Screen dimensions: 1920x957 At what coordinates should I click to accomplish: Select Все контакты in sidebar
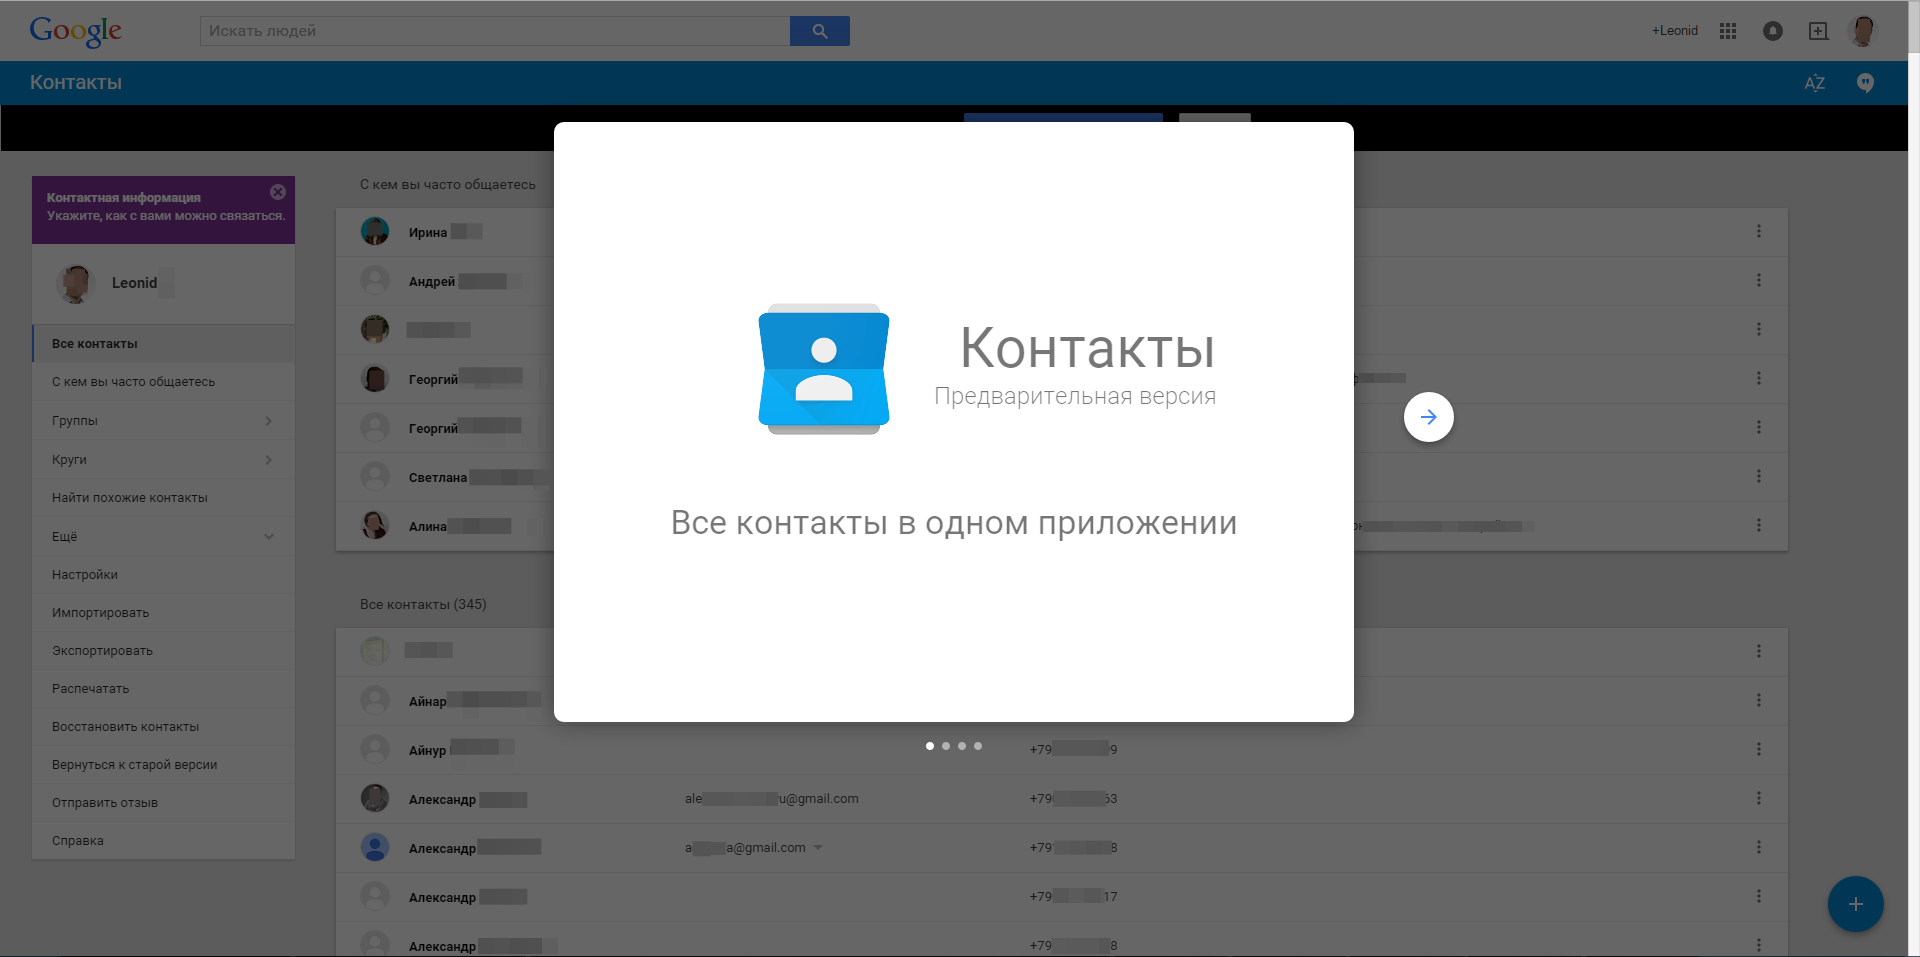tap(163, 344)
